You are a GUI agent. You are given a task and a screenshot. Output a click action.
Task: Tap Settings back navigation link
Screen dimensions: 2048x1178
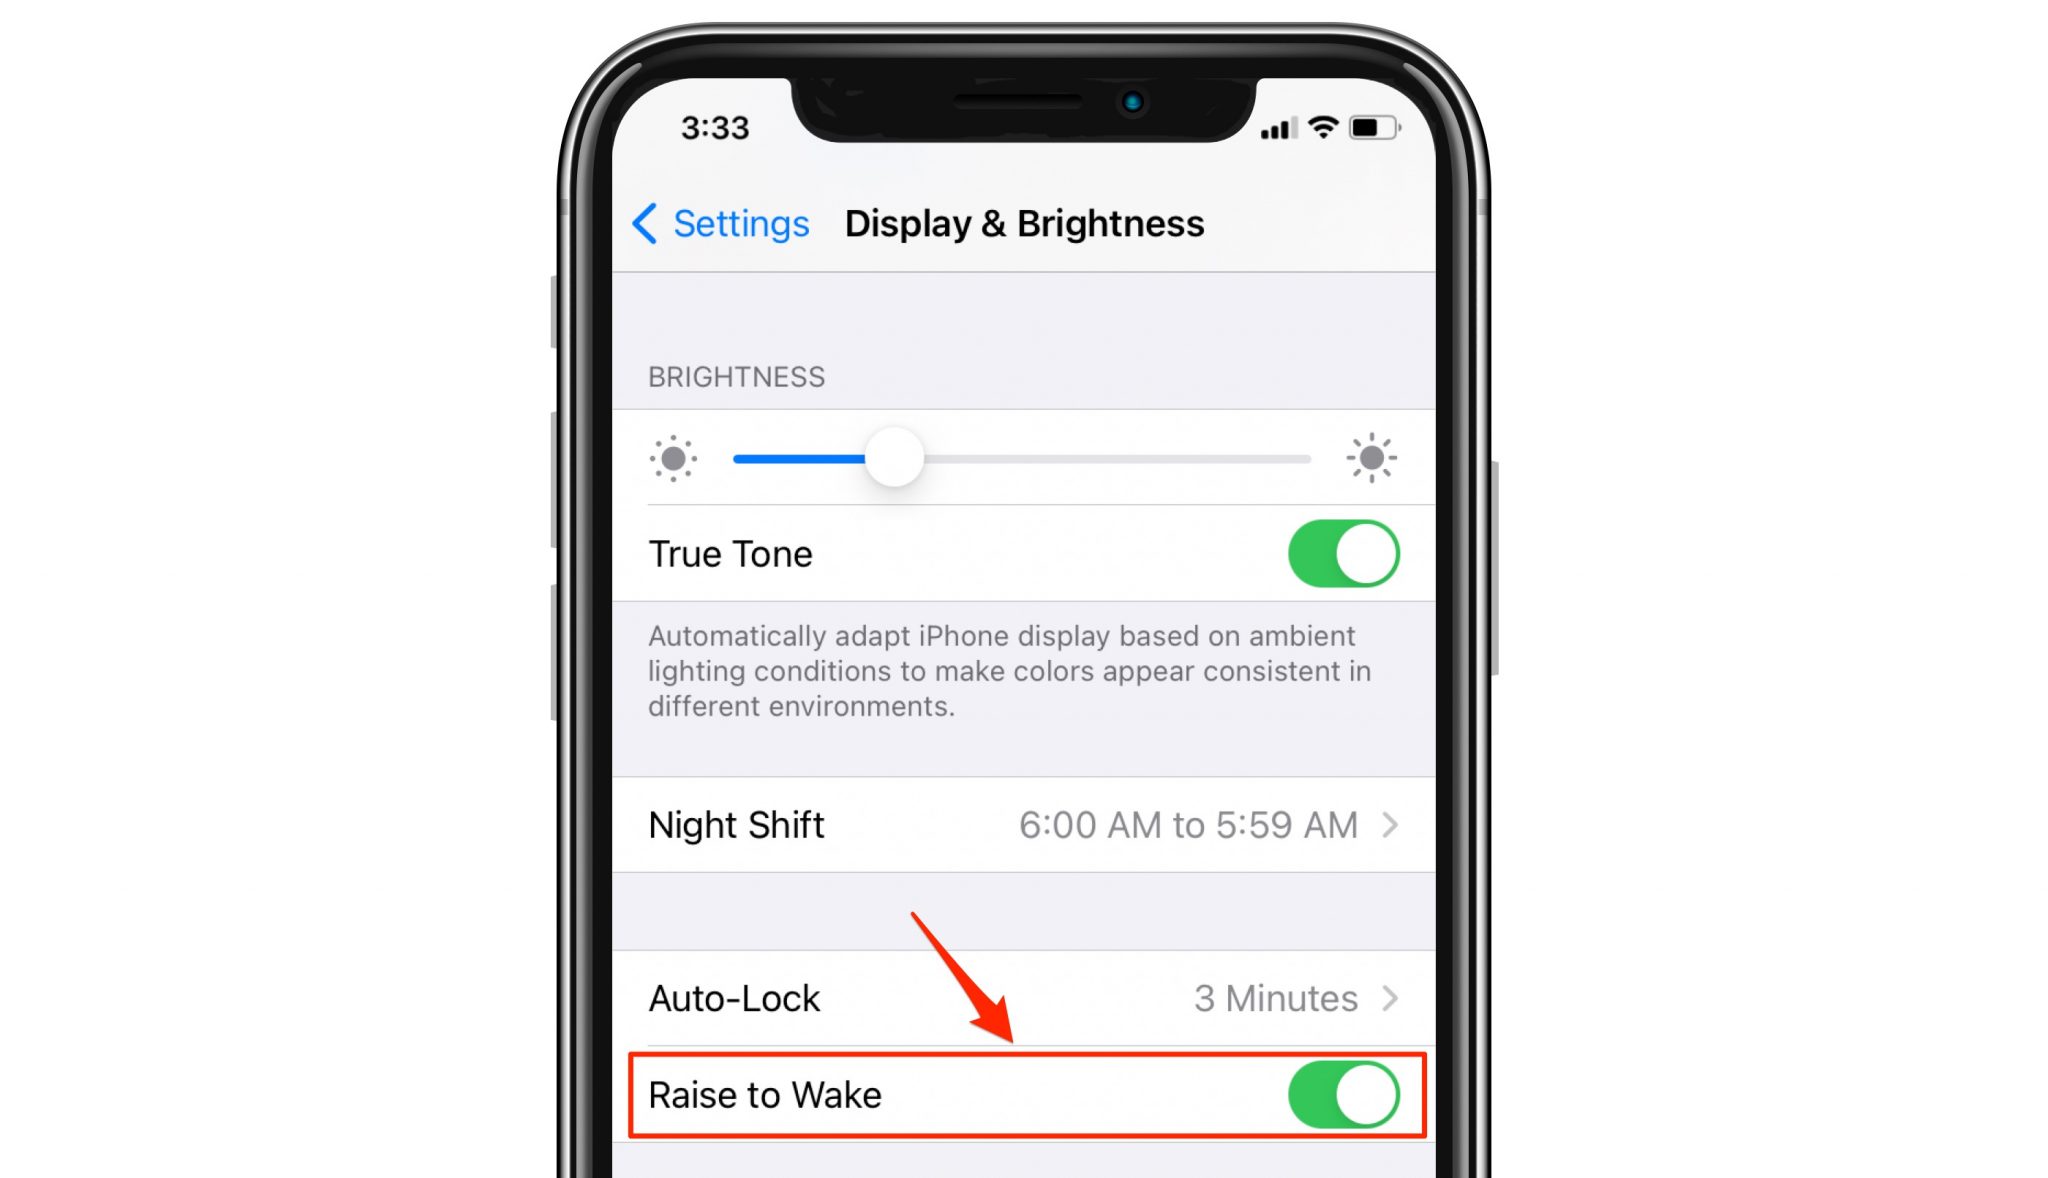click(x=717, y=224)
